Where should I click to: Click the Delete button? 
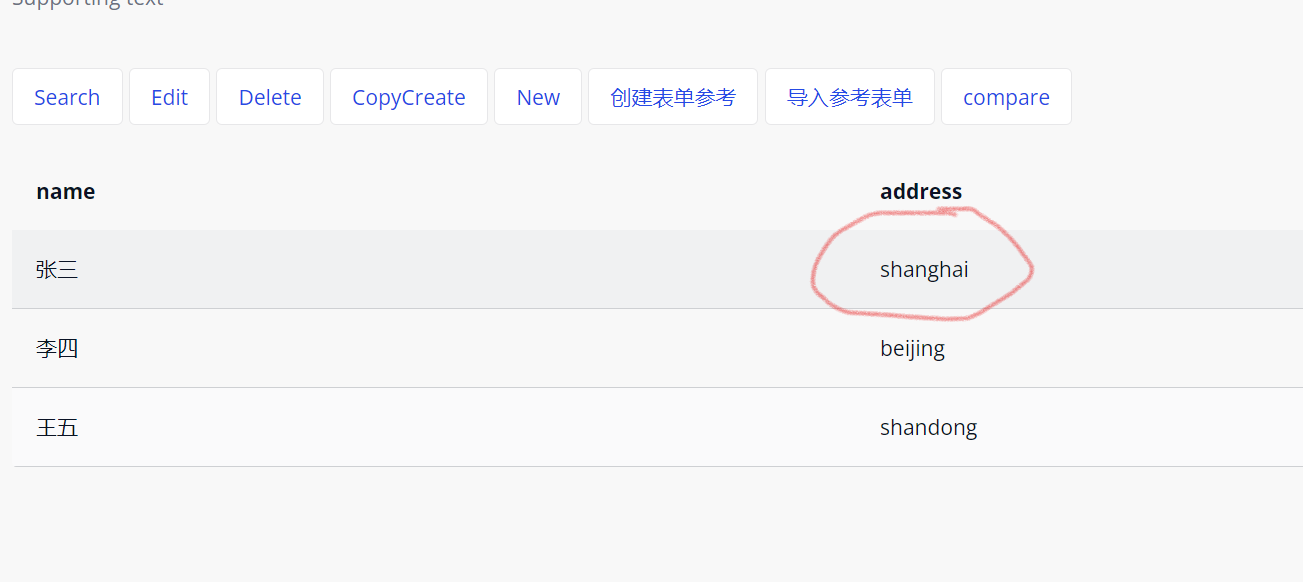tap(270, 97)
